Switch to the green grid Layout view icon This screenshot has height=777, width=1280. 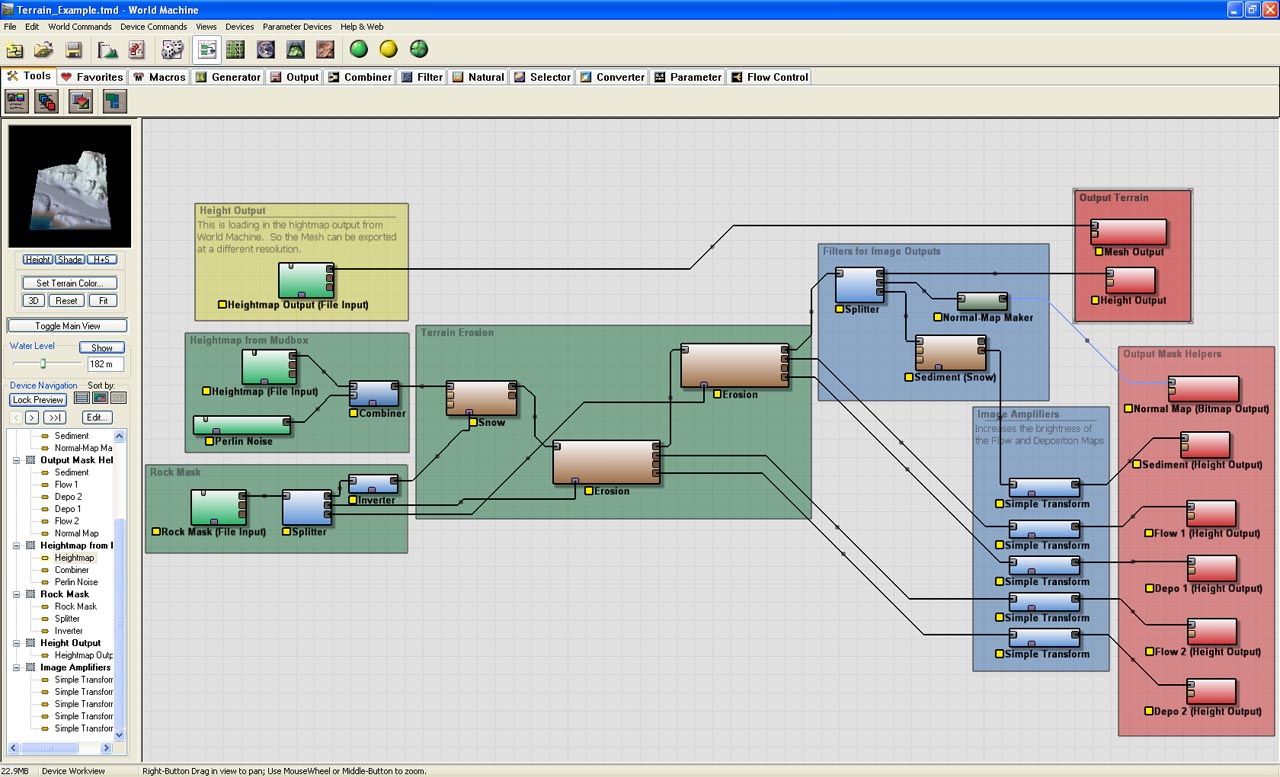(236, 49)
